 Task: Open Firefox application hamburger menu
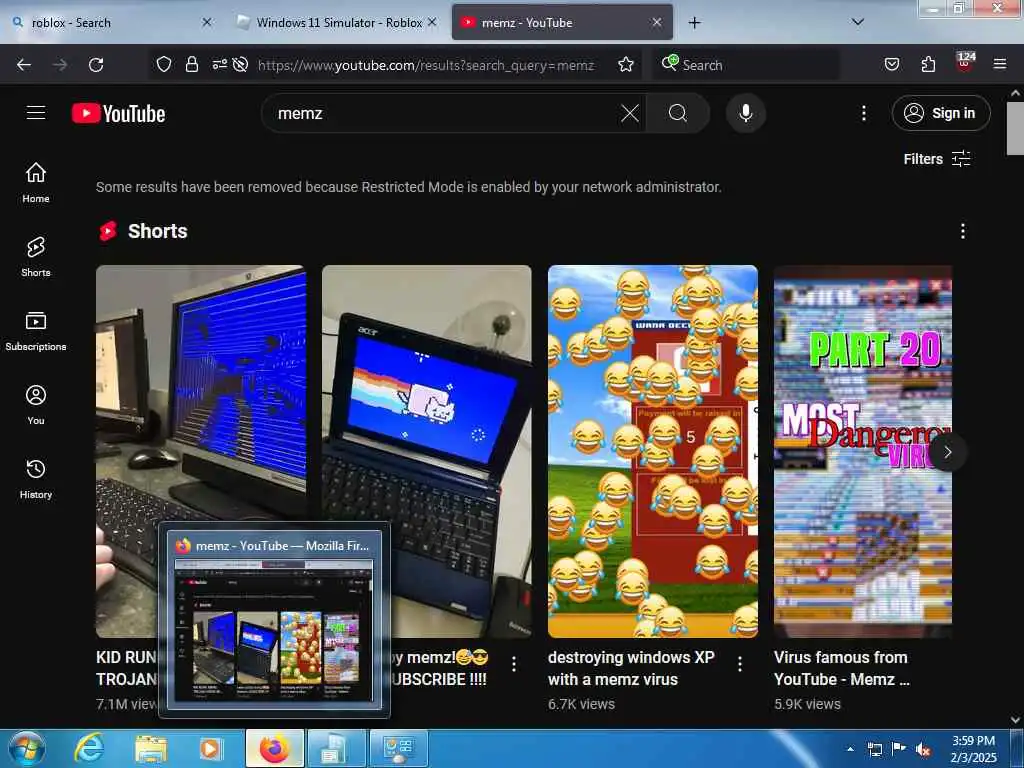click(999, 64)
